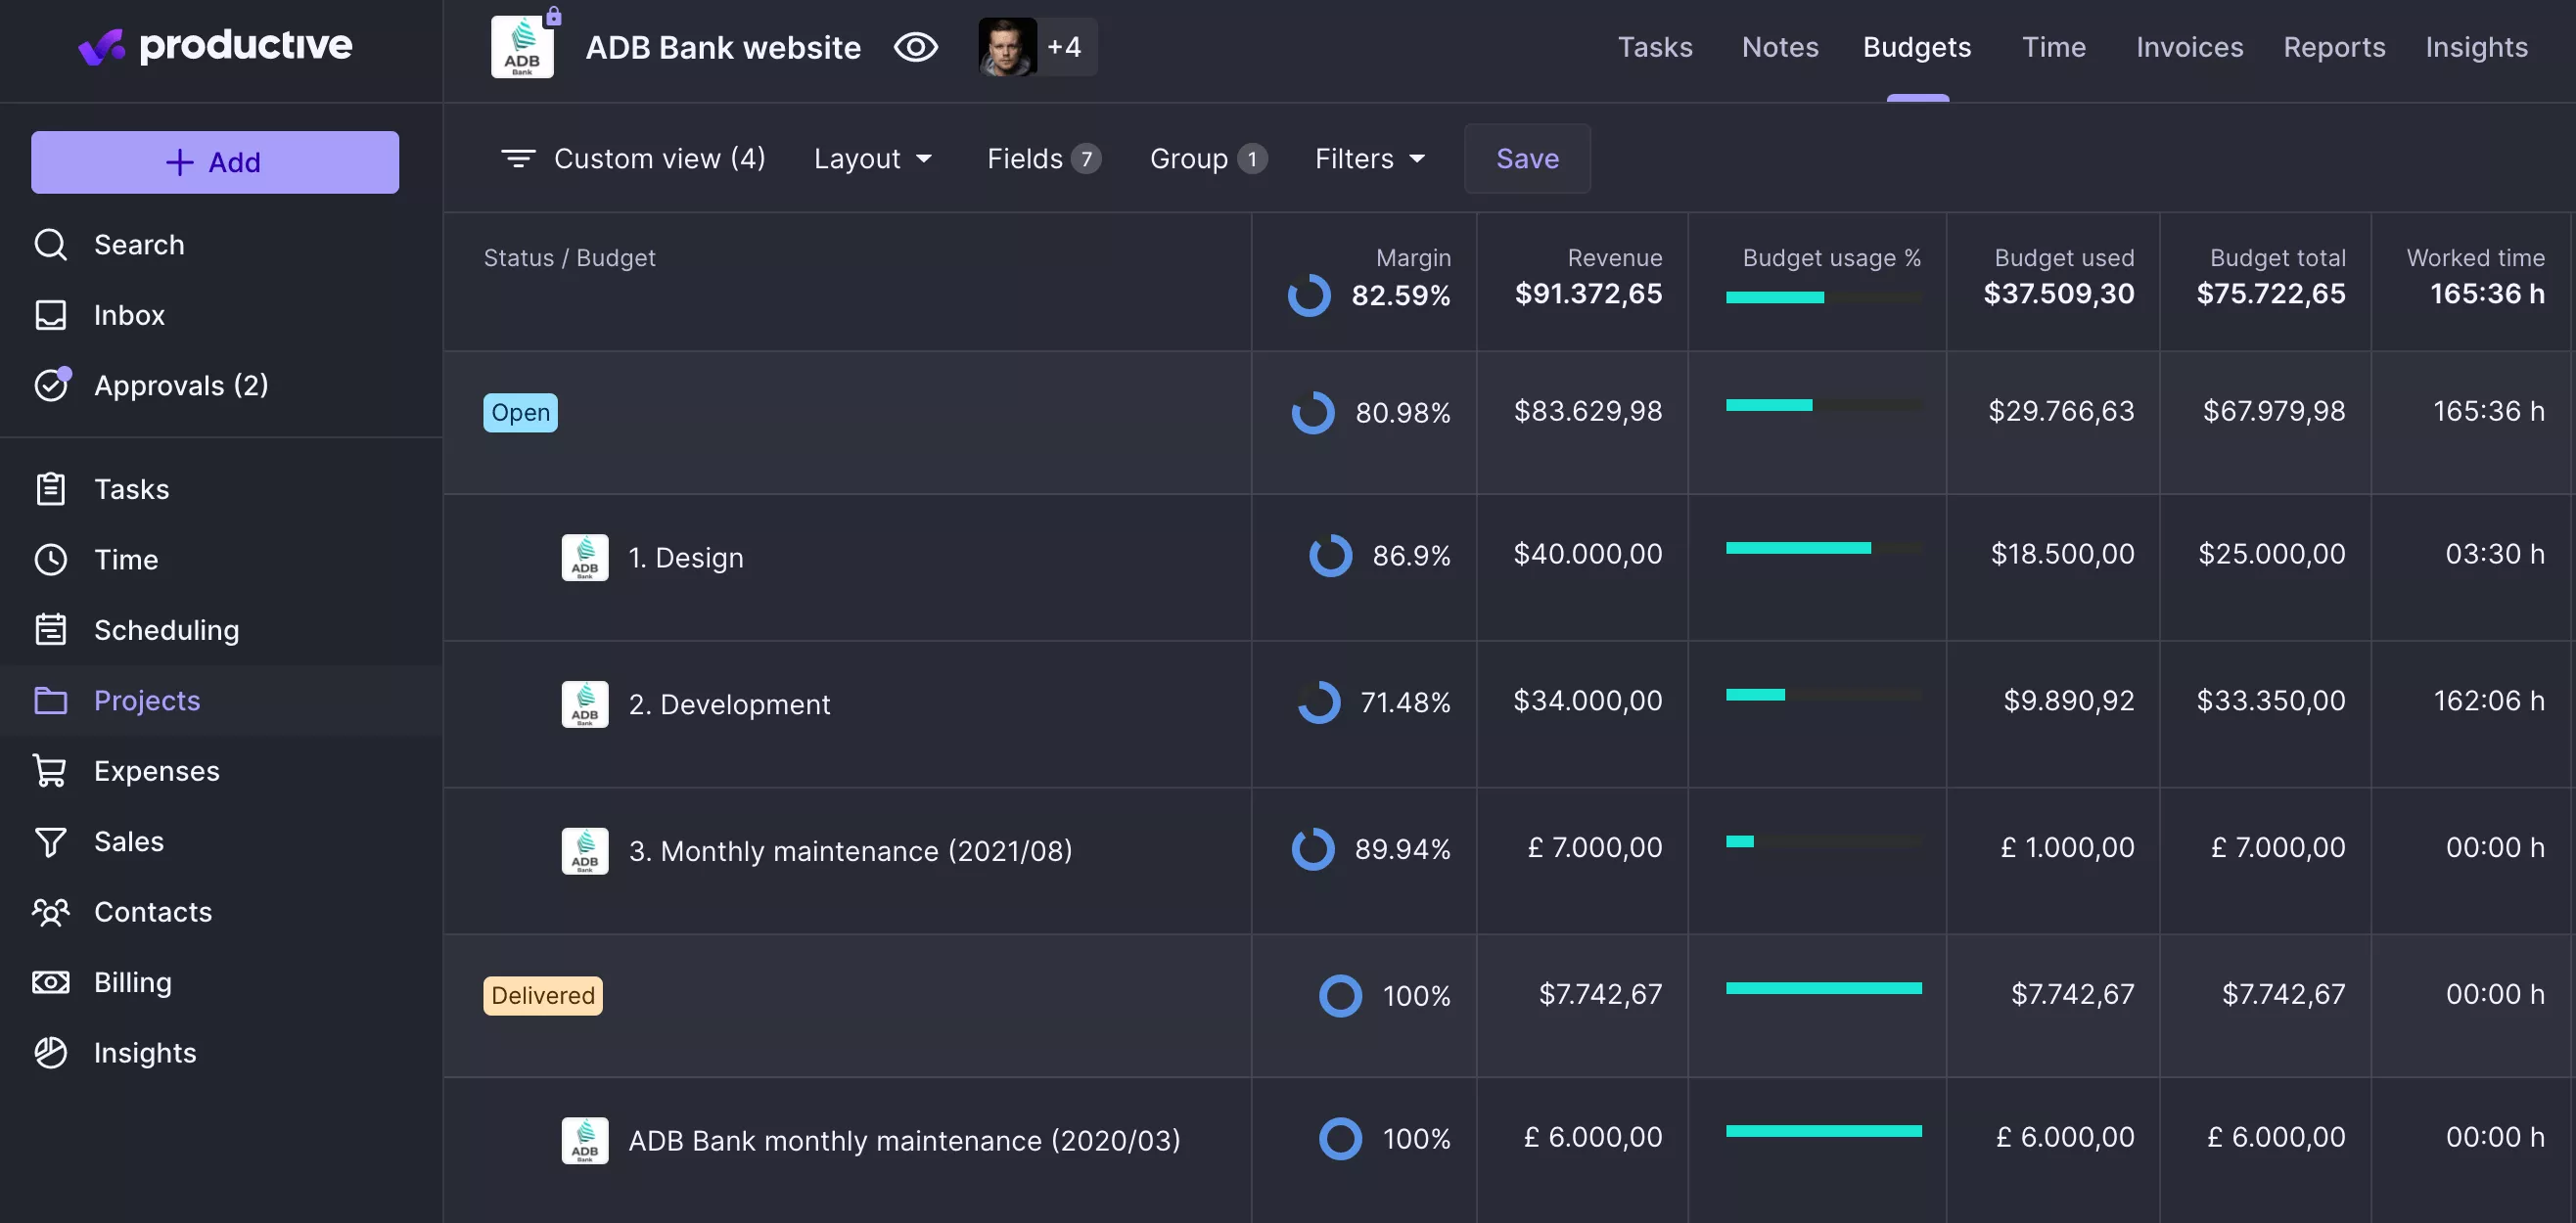Image resolution: width=2576 pixels, height=1223 pixels.
Task: Open the Search sidebar icon
Action: click(x=50, y=245)
